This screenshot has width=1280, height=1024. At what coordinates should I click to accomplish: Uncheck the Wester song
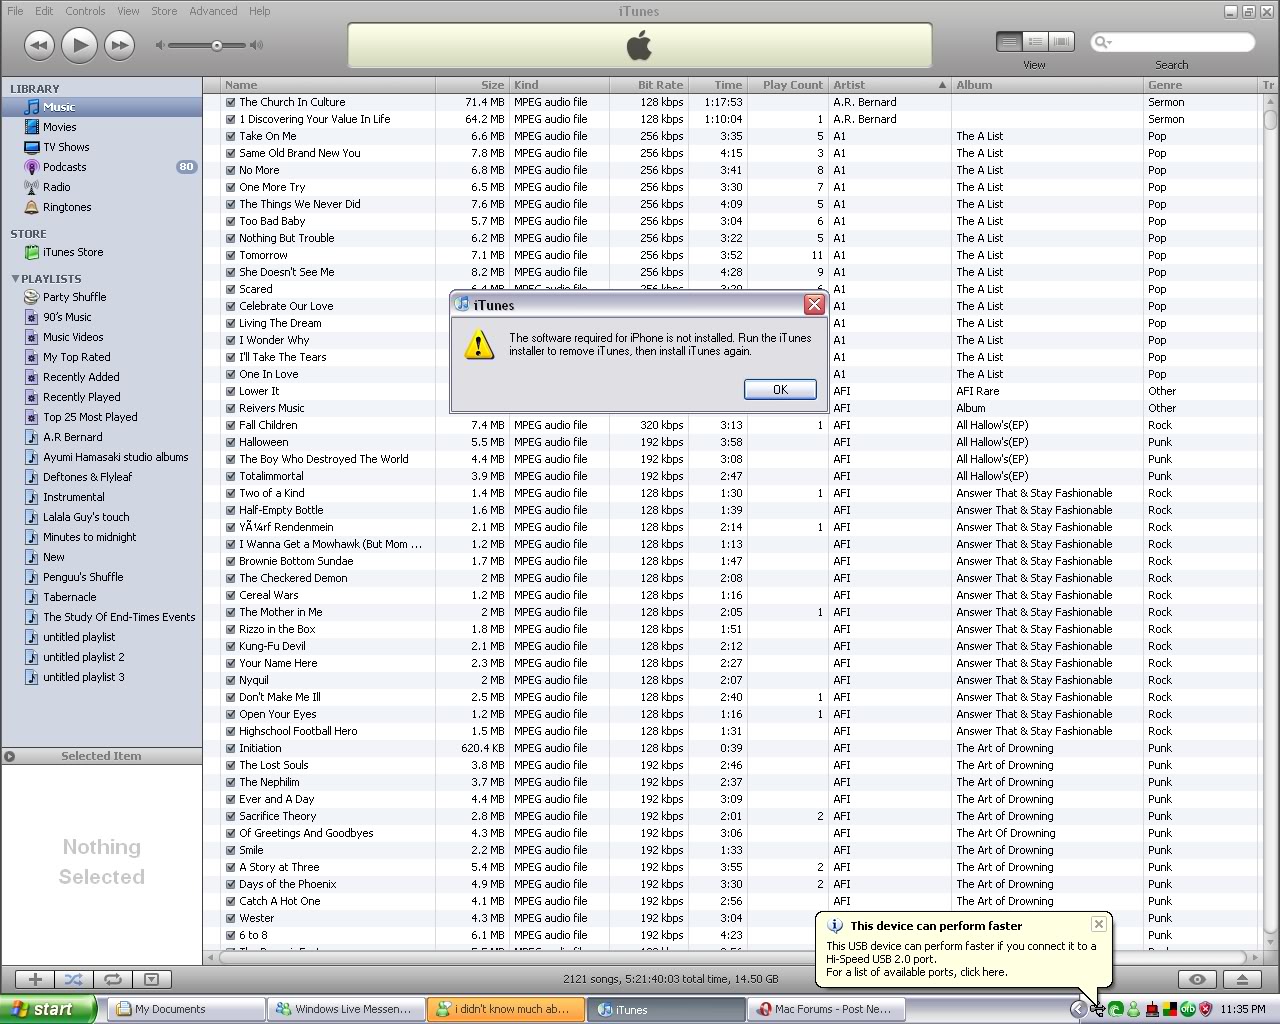coord(231,918)
